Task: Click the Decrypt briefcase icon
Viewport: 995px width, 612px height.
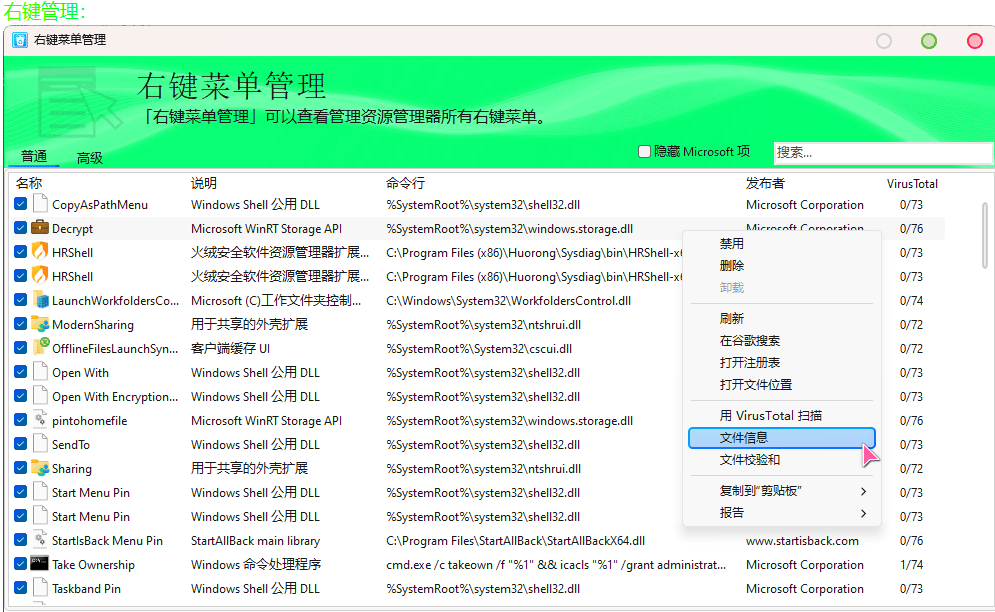Action: tap(40, 228)
